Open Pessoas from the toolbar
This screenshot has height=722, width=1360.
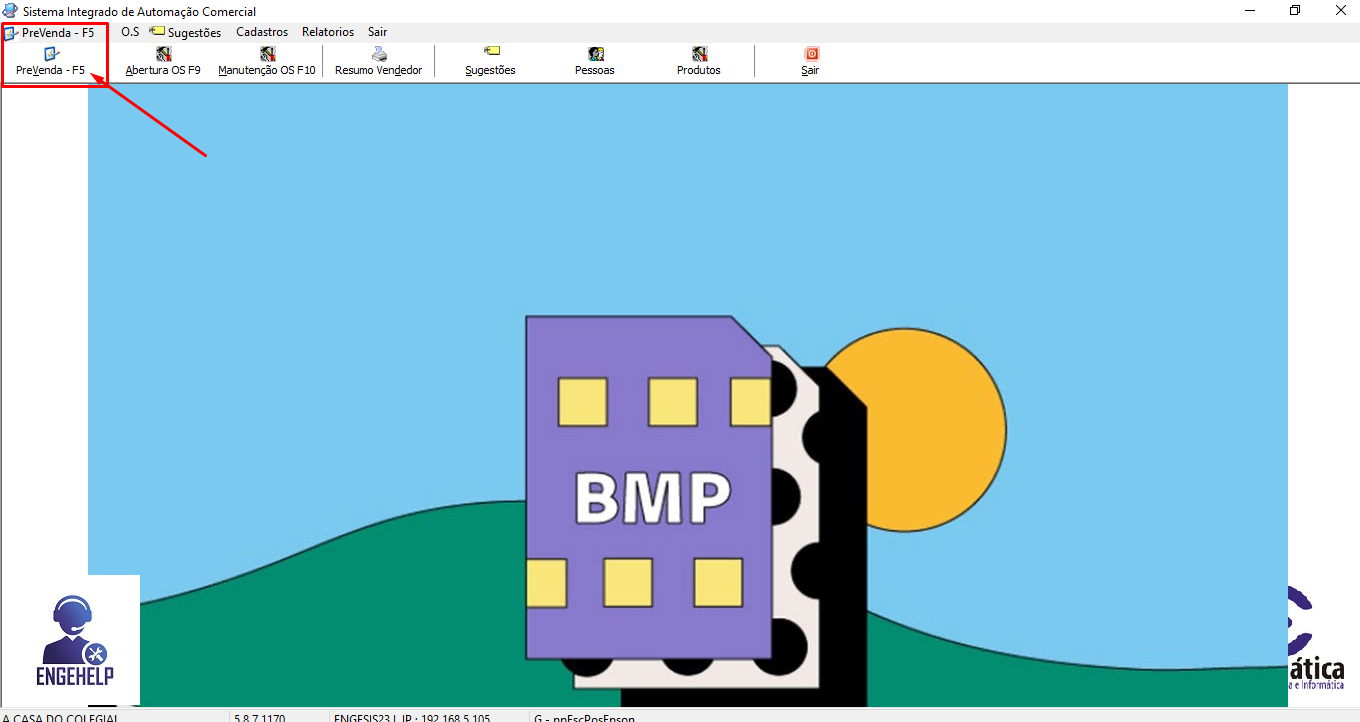tap(595, 62)
